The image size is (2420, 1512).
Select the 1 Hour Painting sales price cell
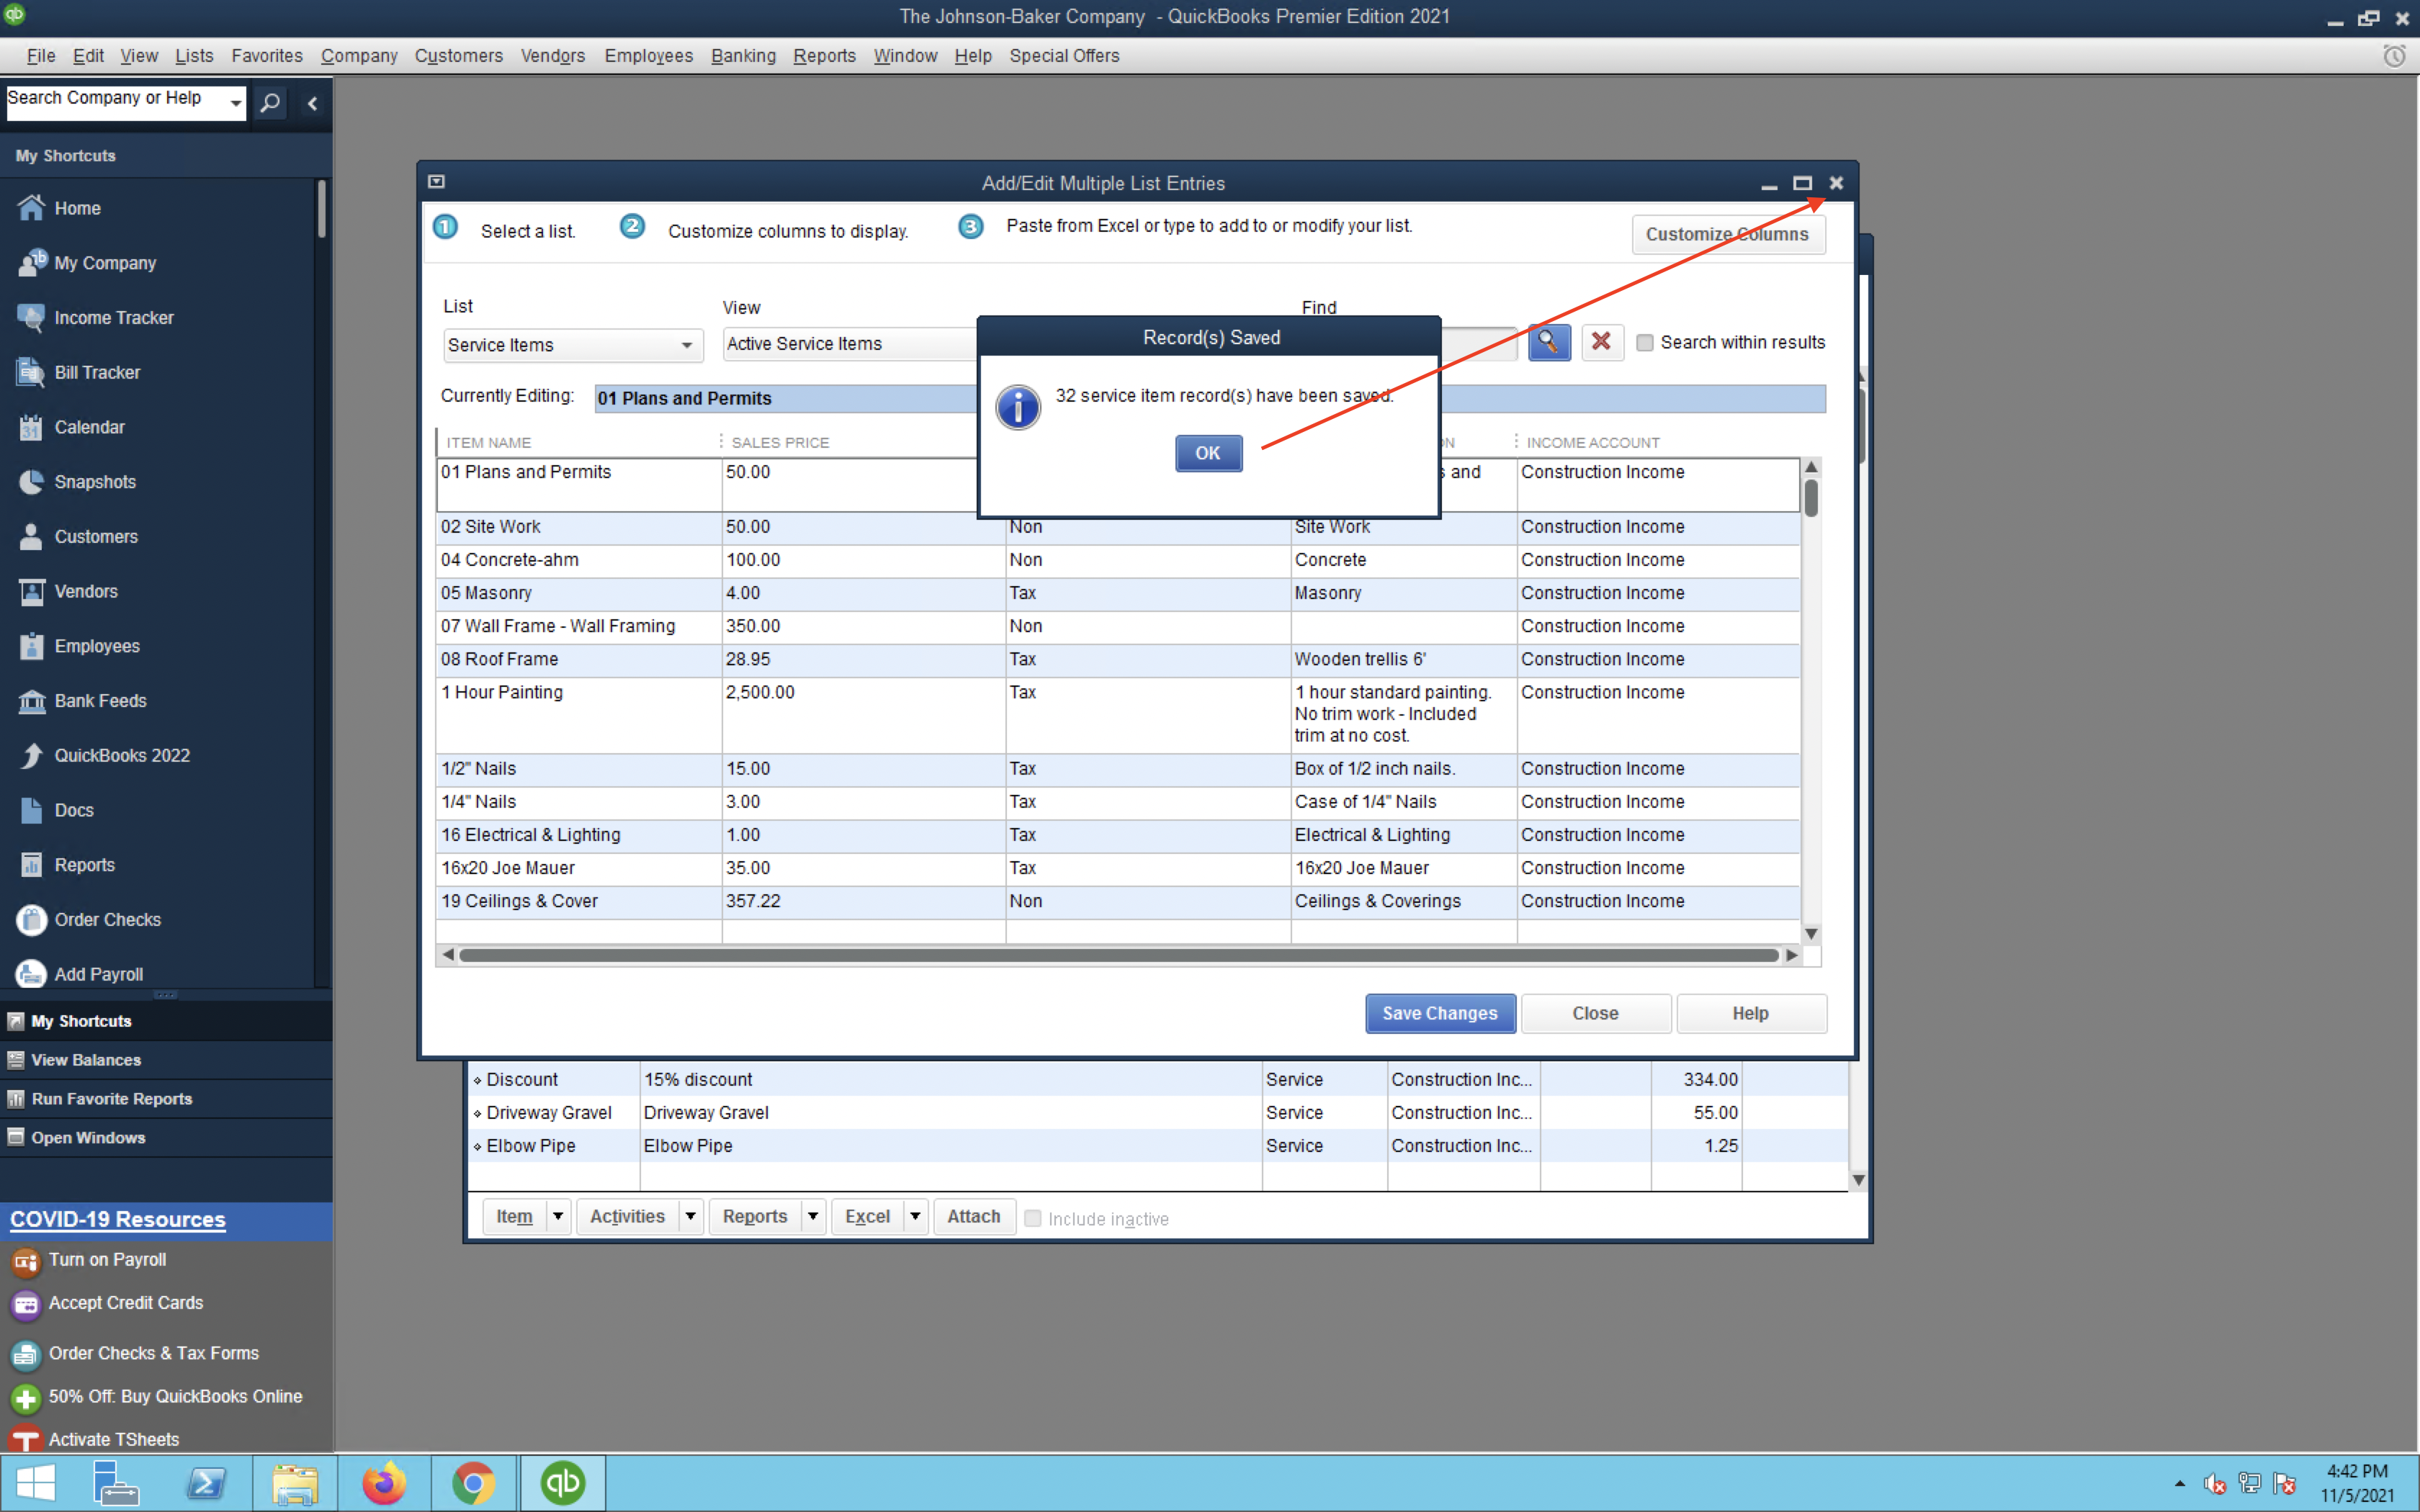[863, 715]
